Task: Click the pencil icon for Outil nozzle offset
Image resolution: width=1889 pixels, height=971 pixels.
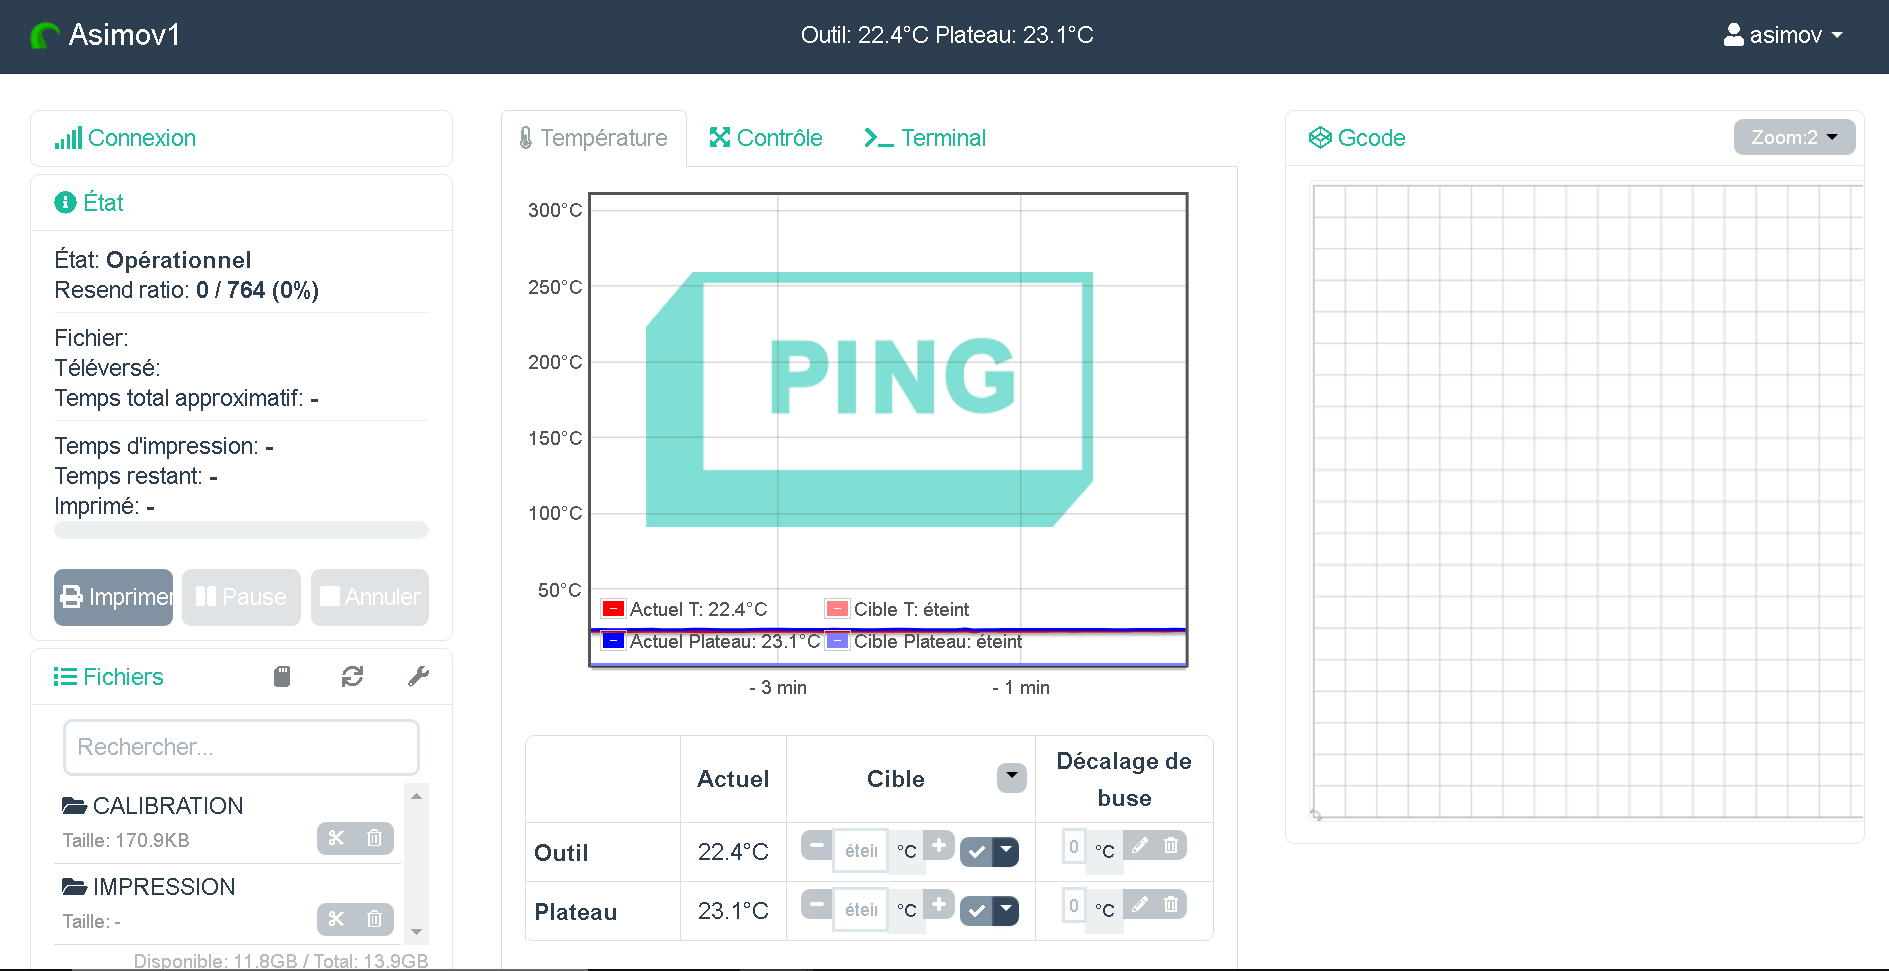Action: pos(1140,846)
